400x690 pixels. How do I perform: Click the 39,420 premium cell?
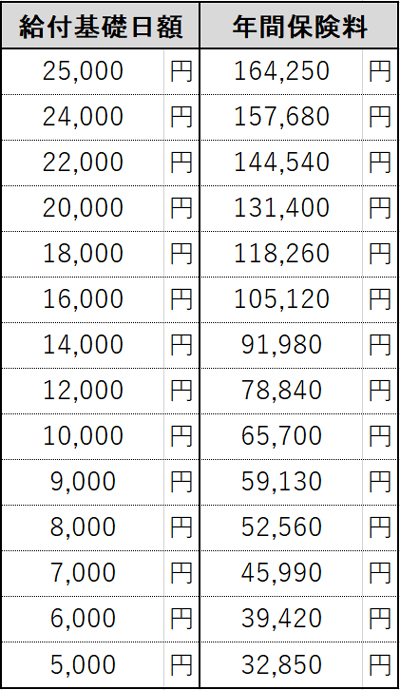tap(281, 619)
